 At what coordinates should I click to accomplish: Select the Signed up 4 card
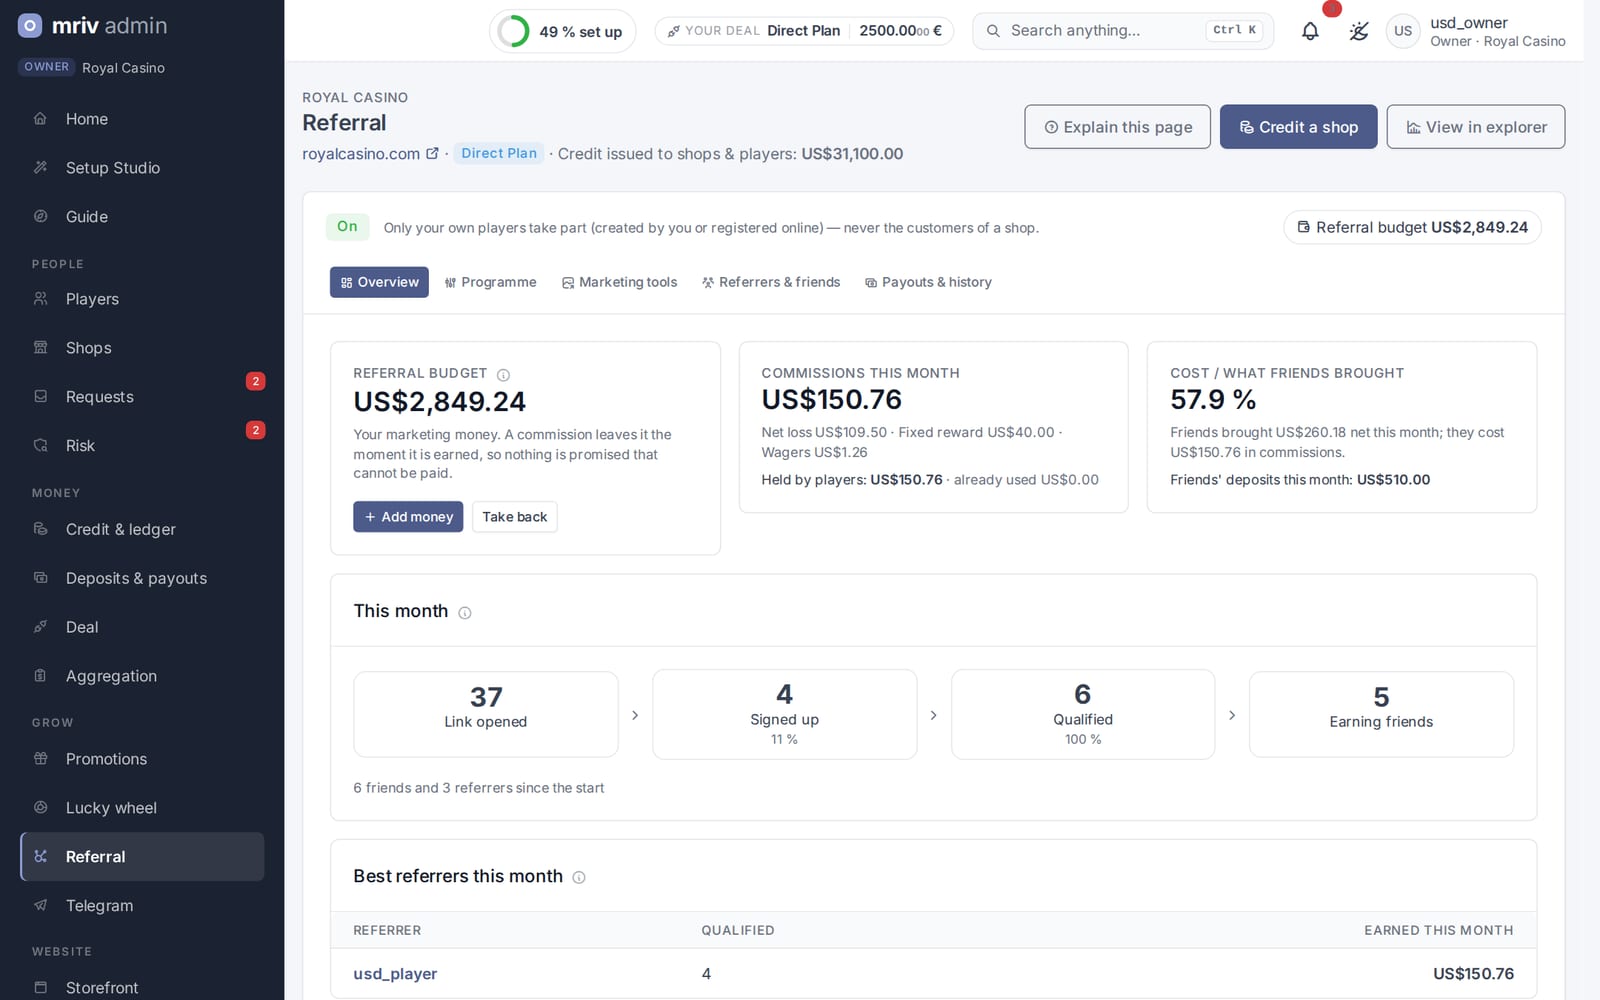[784, 714]
